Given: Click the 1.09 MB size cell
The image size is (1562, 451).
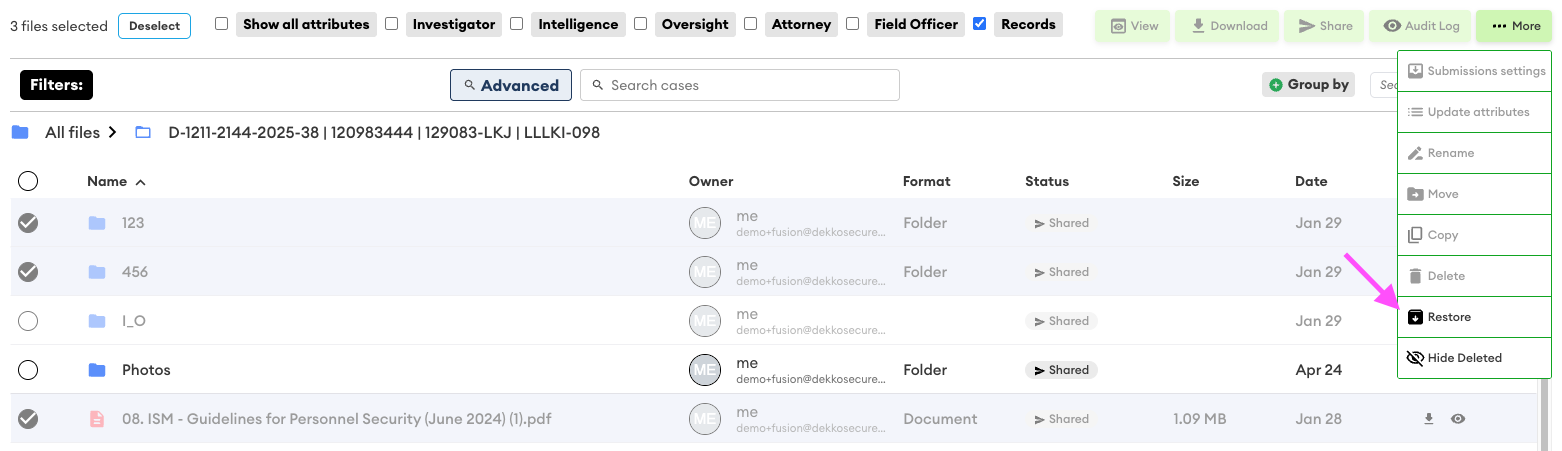Looking at the screenshot, I should (x=1199, y=419).
